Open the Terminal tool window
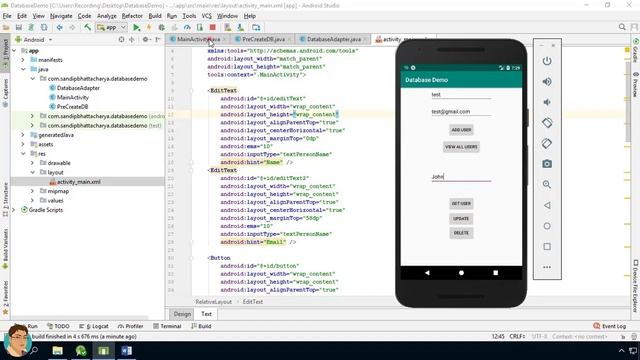Screen dimensions: 640x360 (167, 326)
